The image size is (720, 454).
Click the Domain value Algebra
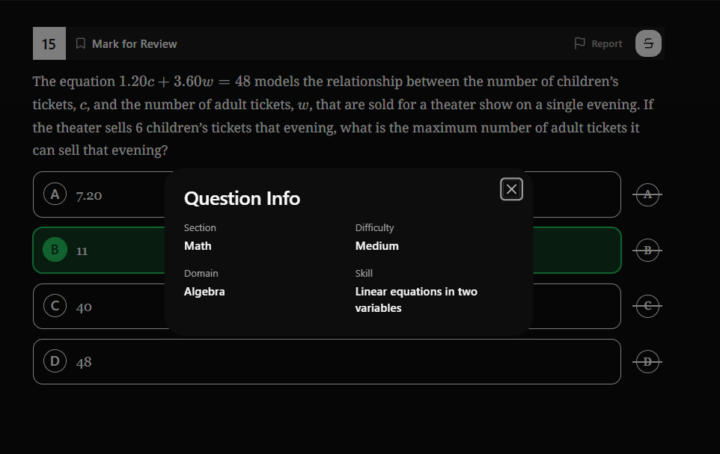pos(204,292)
